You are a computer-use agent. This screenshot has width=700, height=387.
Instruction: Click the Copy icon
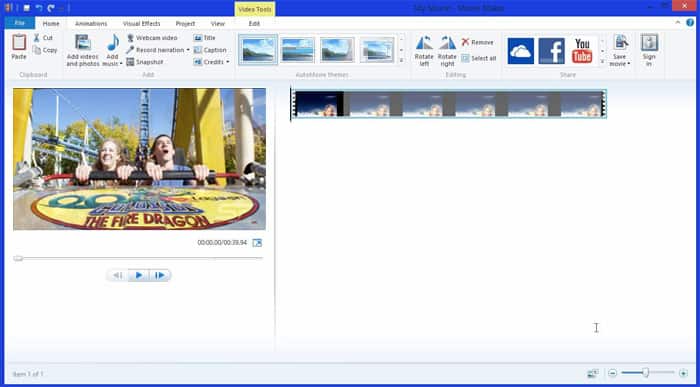point(37,50)
